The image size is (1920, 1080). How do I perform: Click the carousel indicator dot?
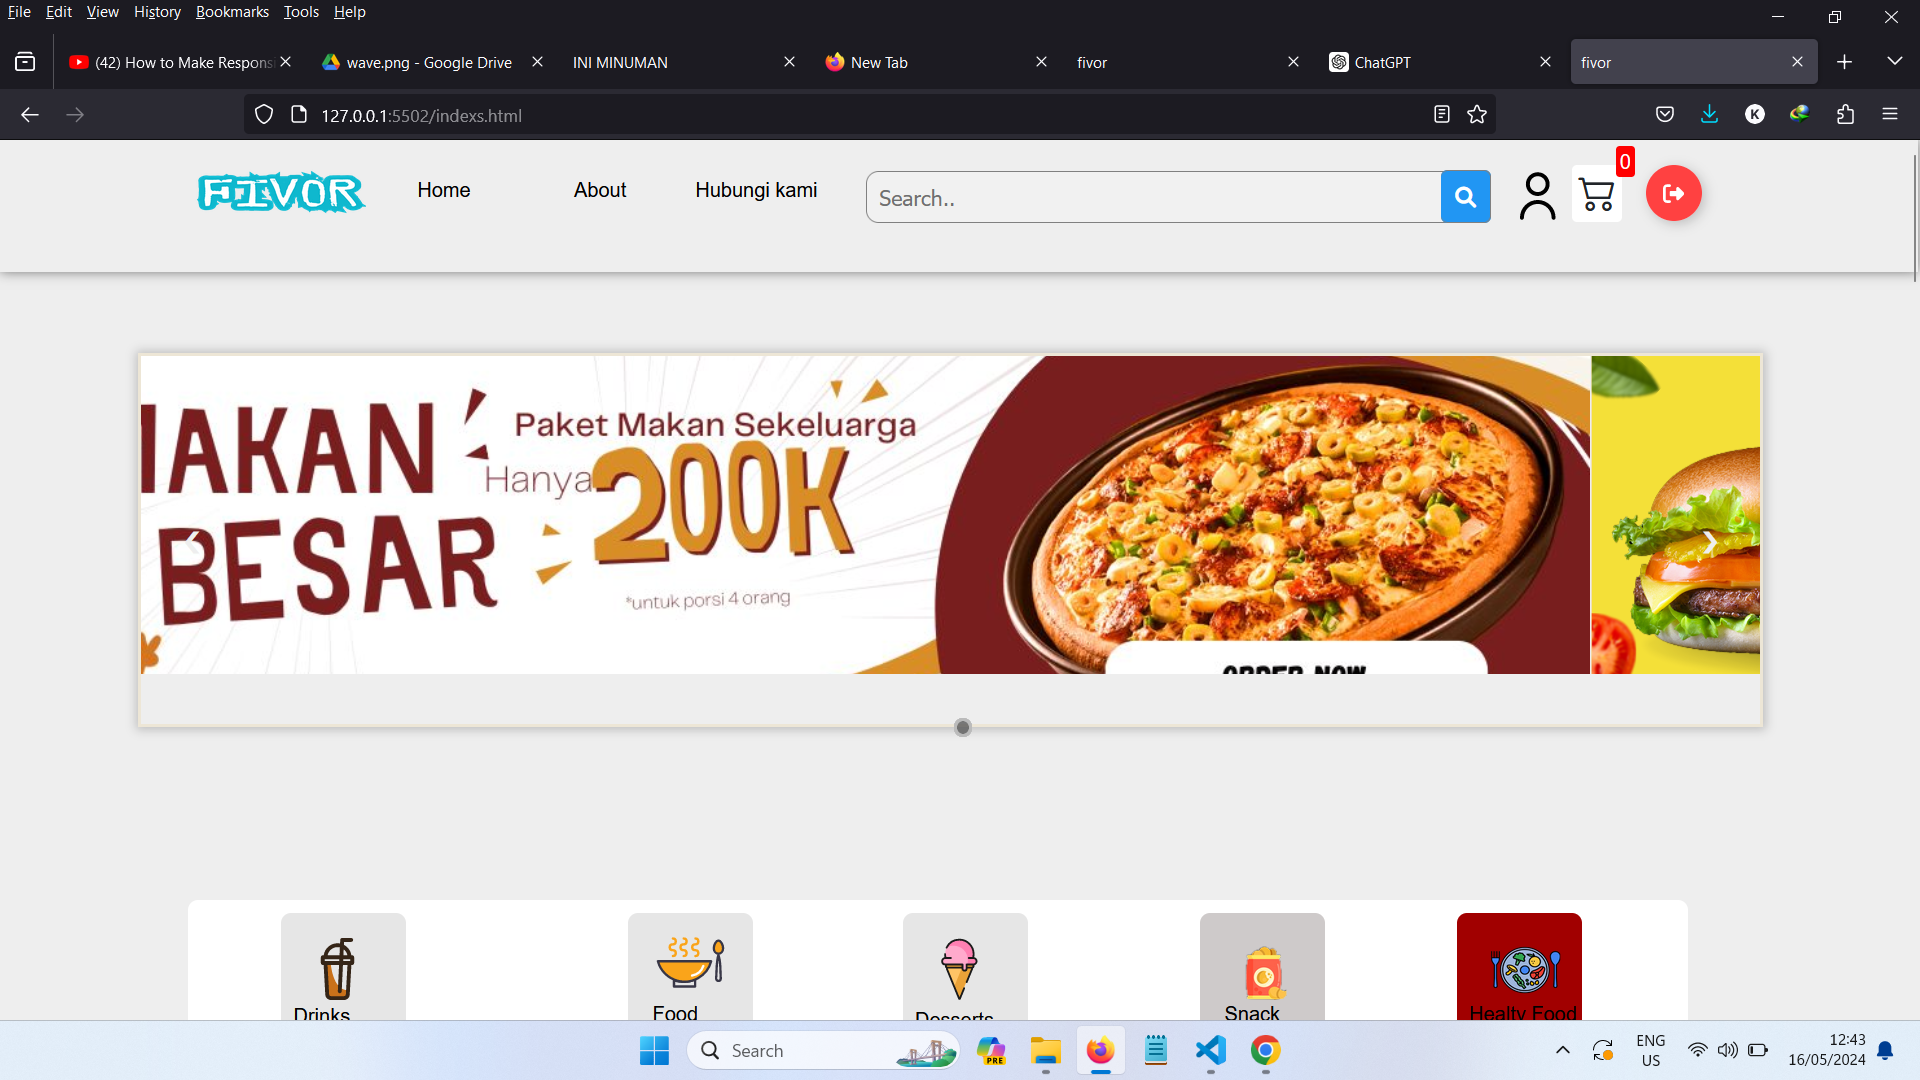coord(962,727)
